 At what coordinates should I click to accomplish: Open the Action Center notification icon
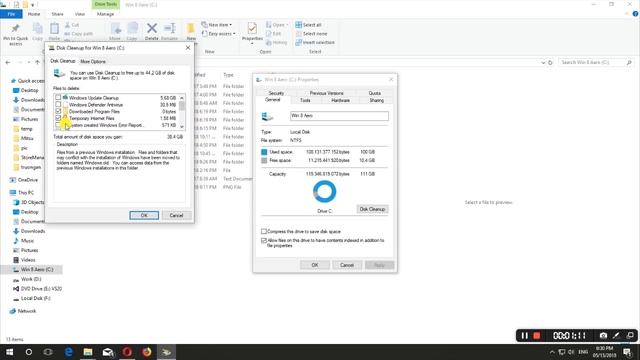(x=628, y=352)
